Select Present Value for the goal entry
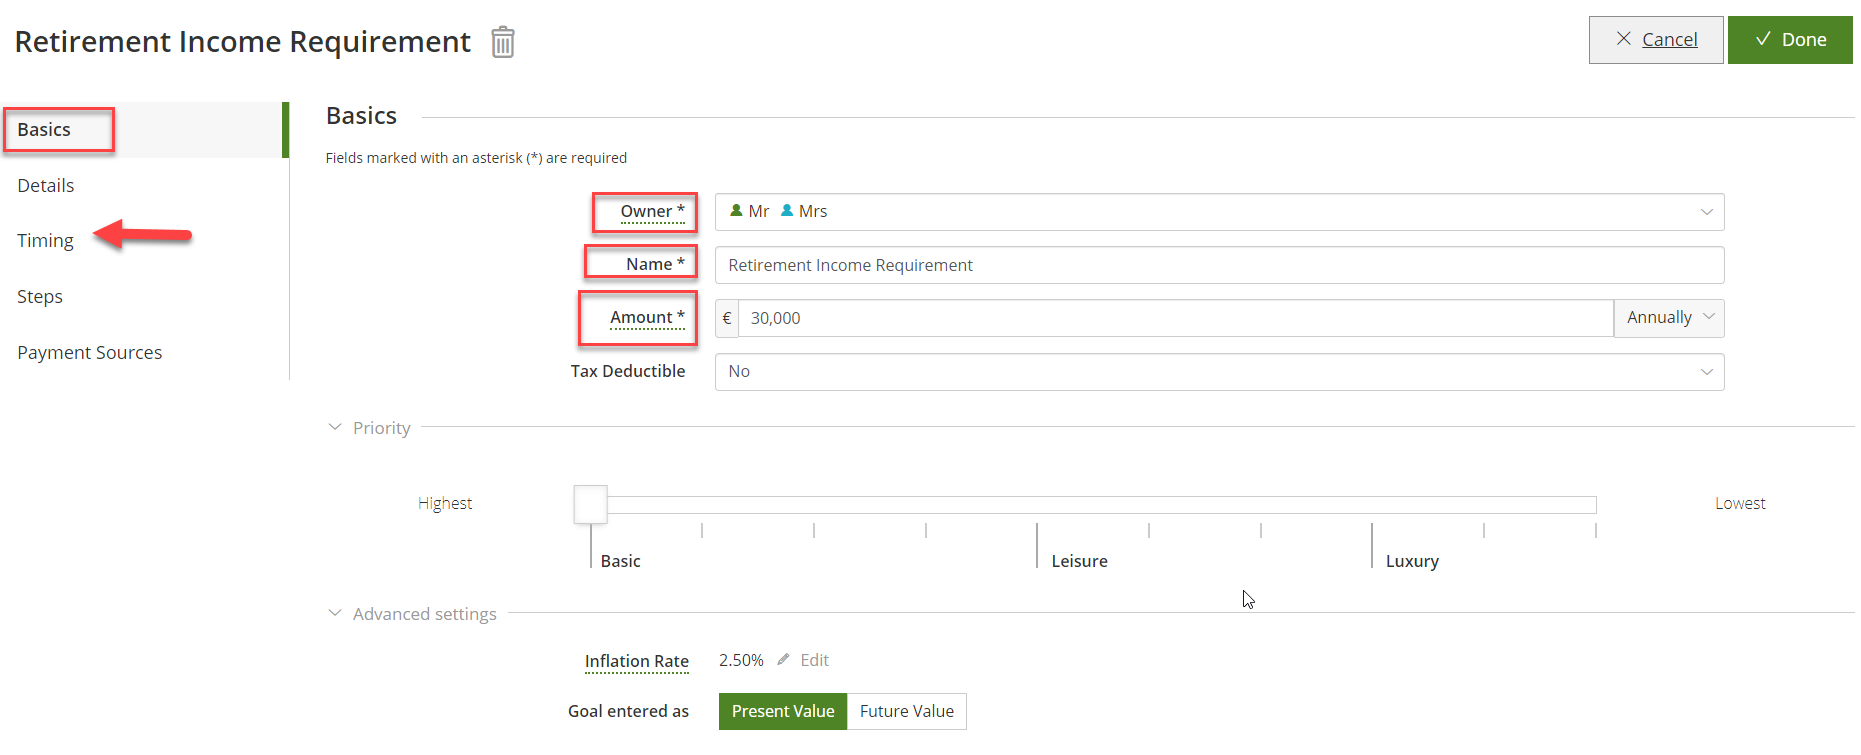This screenshot has height=755, width=1861. (x=783, y=711)
